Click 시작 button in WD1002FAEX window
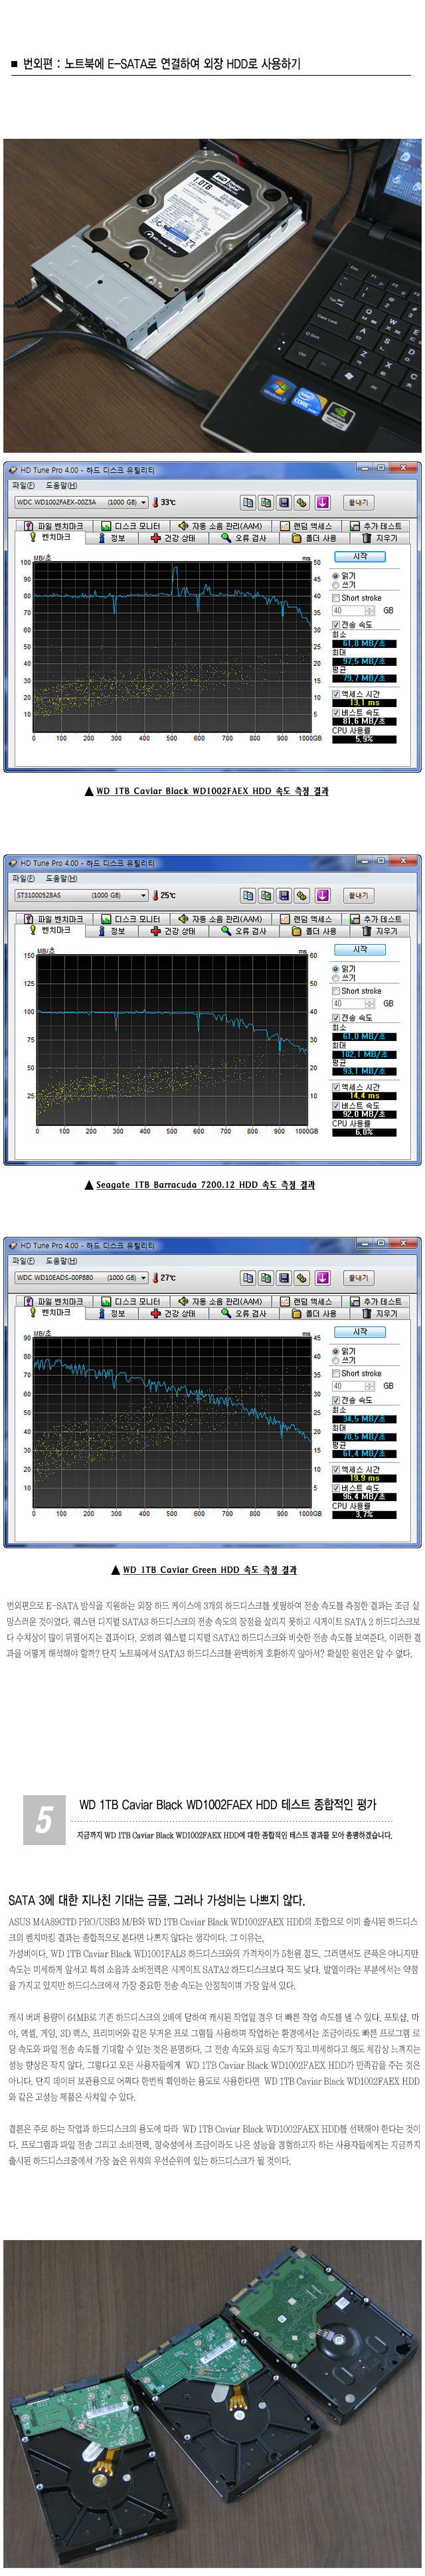The width and height of the screenshot is (425, 2576). pyautogui.click(x=359, y=556)
